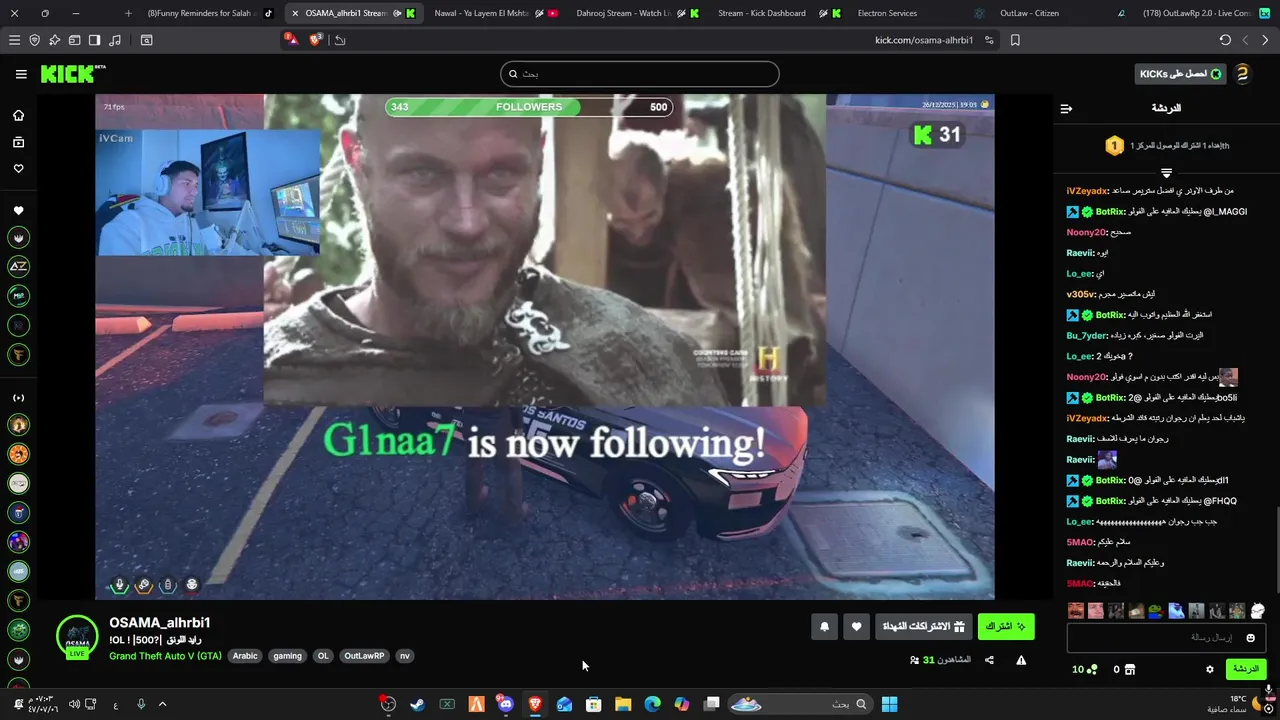Open the user profile avatar at top right
1280x720 pixels.
pos(1242,74)
